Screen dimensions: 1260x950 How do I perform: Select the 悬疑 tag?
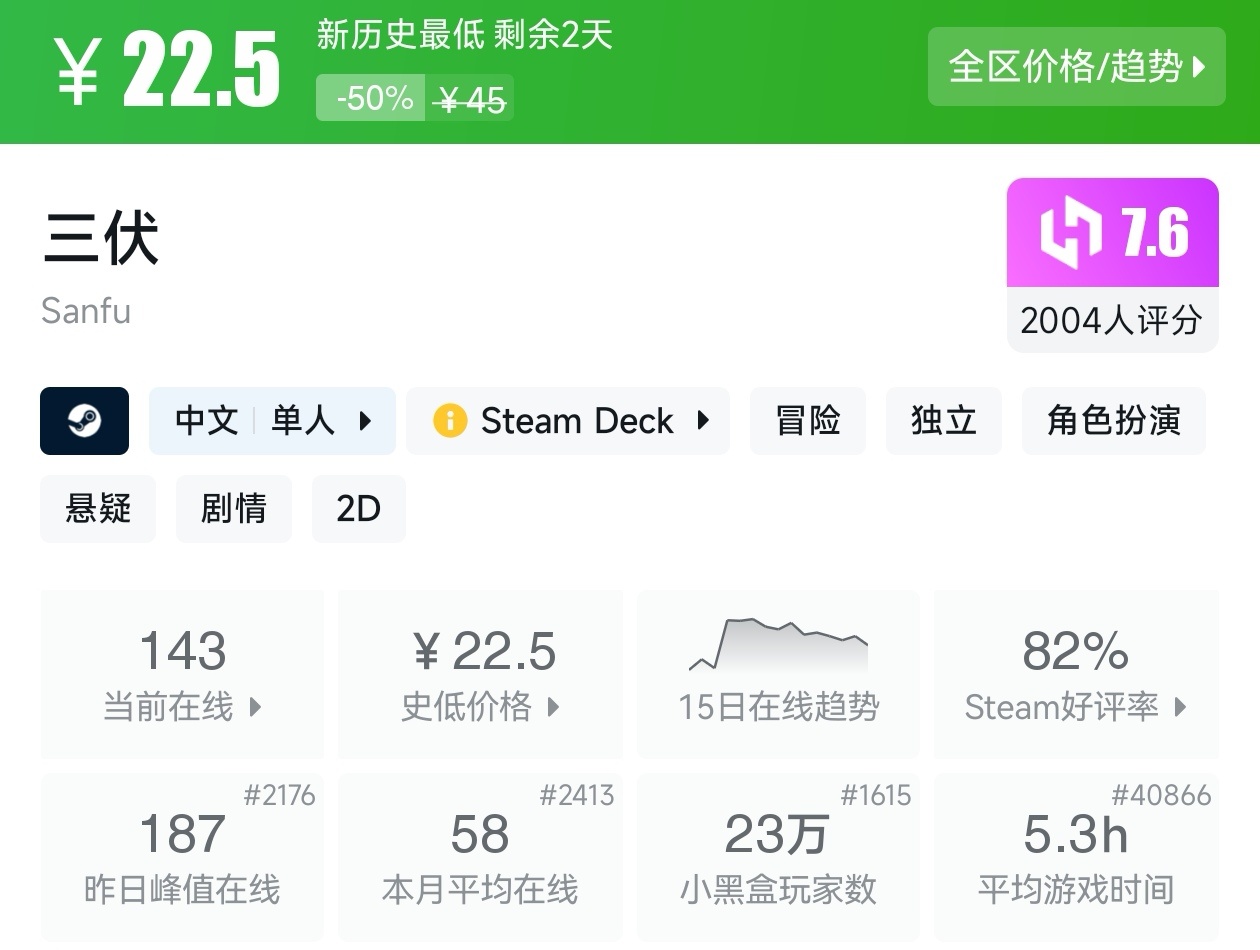click(98, 509)
